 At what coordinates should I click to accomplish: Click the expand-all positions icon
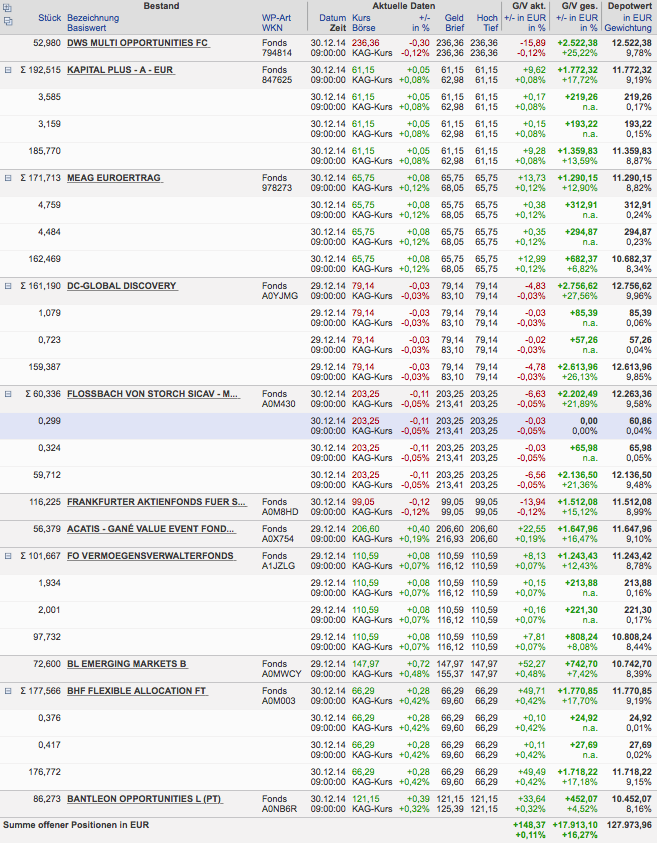click(x=8, y=8)
